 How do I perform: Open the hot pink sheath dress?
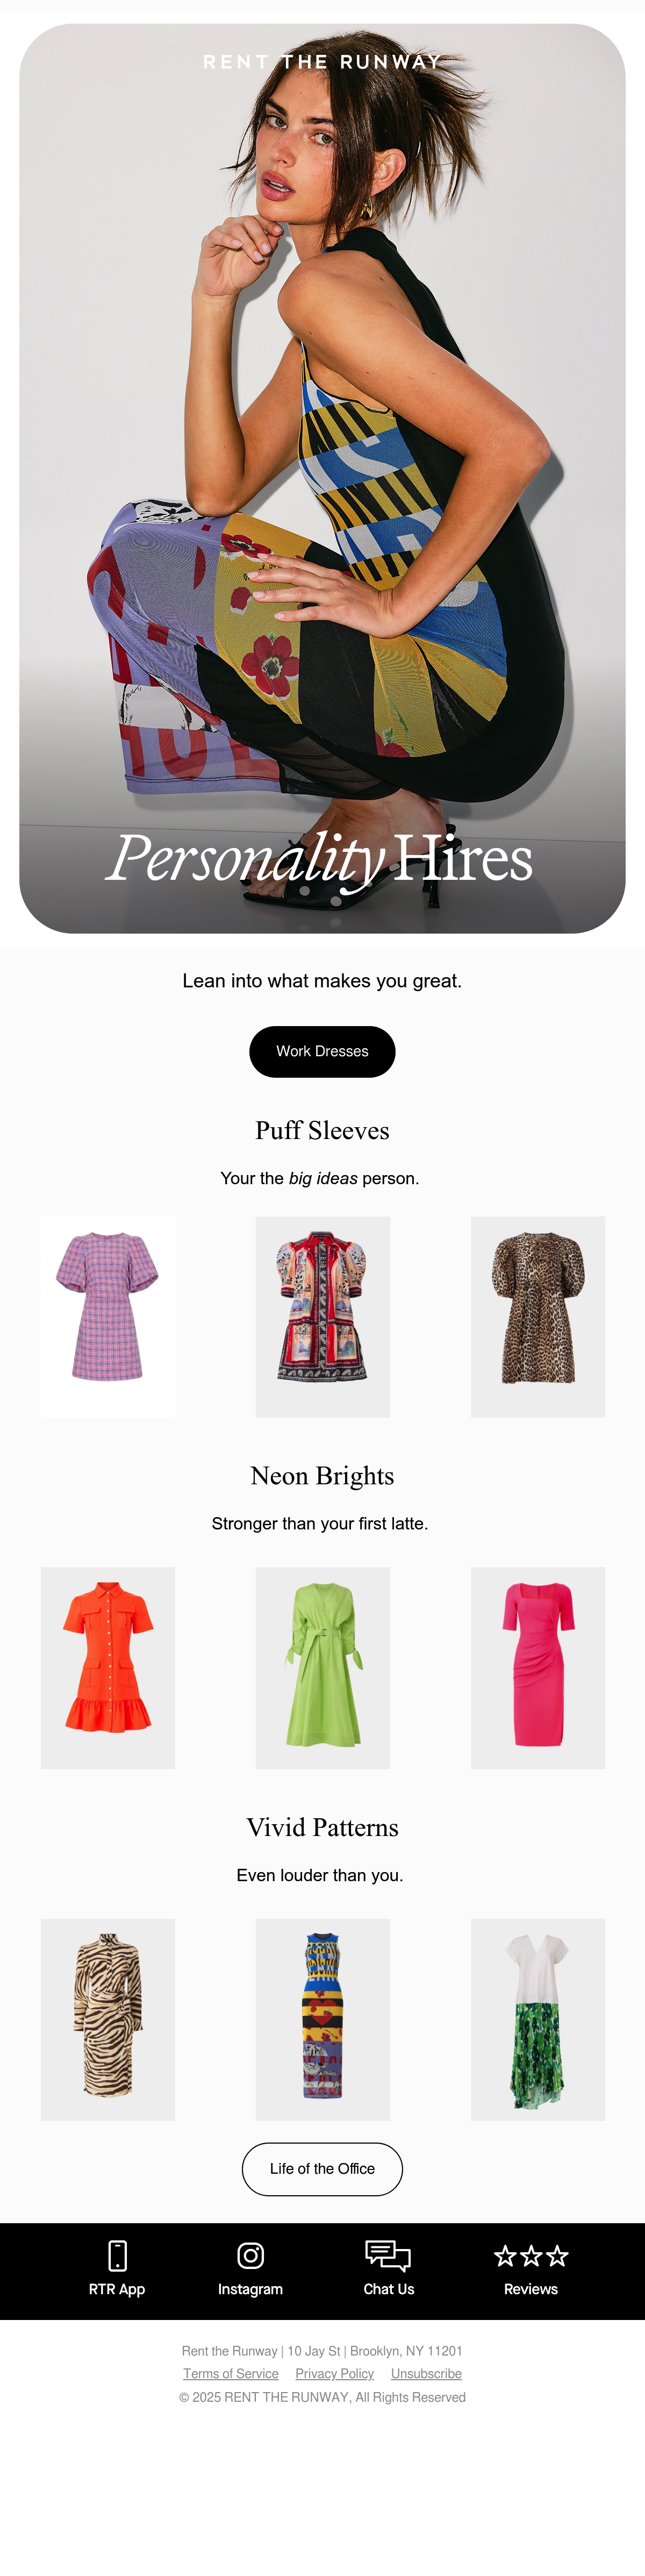tap(538, 1667)
